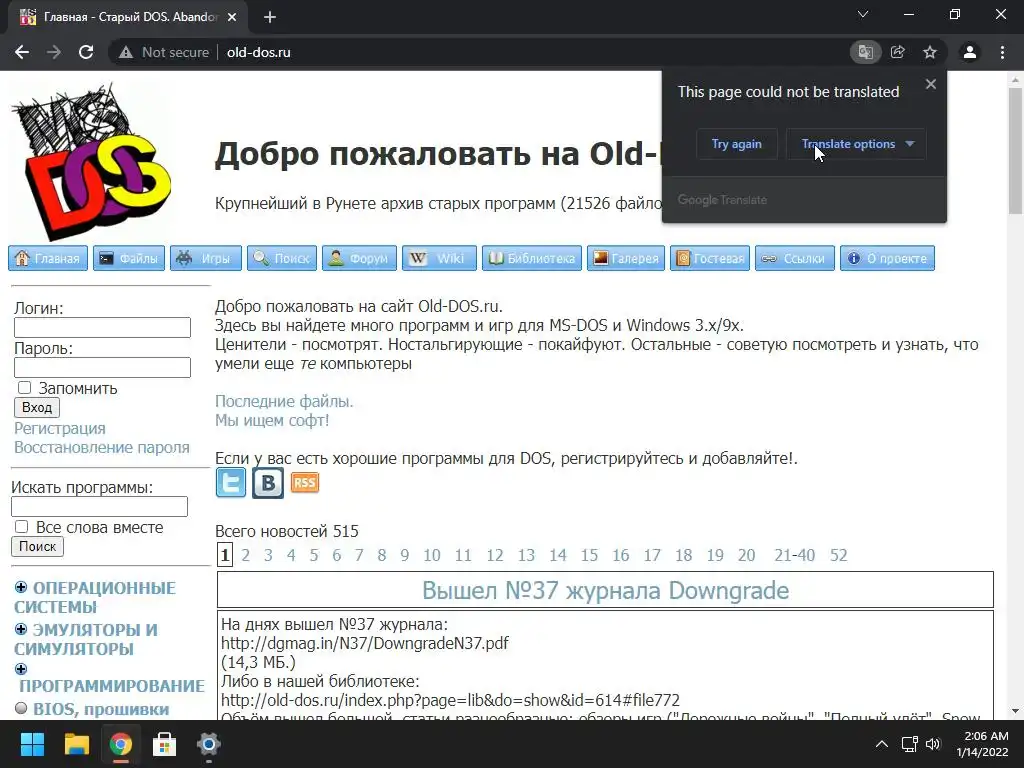Click Chrome icon in the taskbar

point(120,744)
